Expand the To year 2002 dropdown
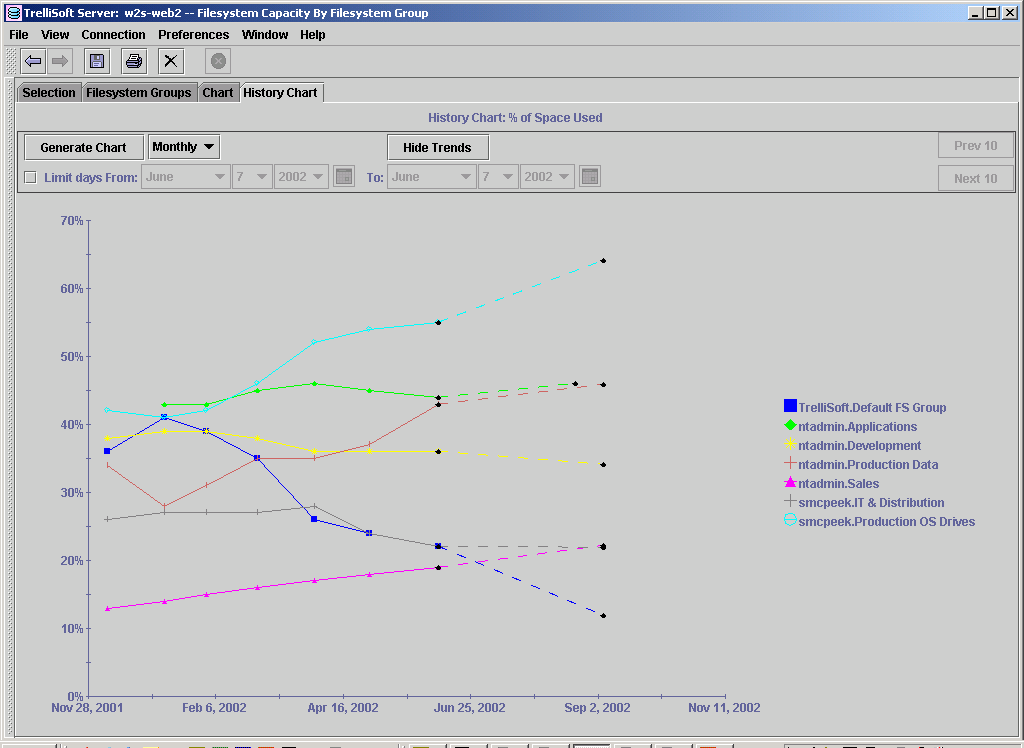Screen dimensions: 1024x748 pos(547,177)
